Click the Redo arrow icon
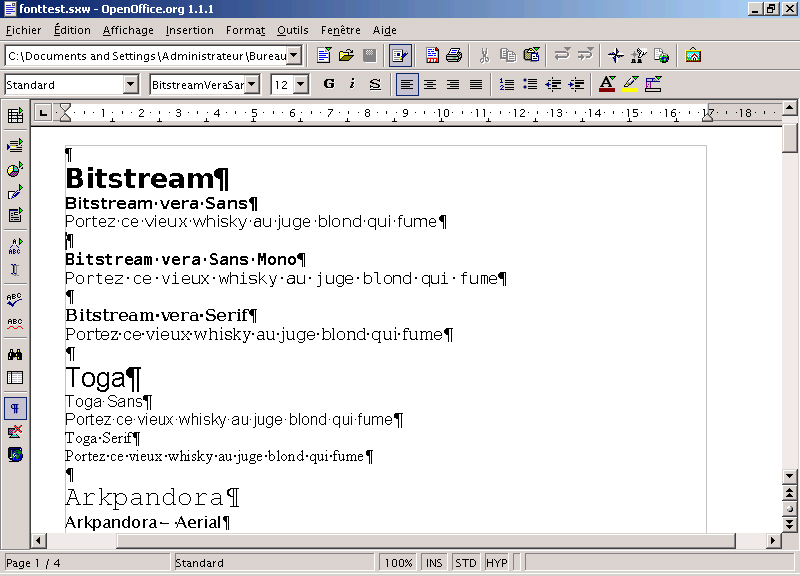The height and width of the screenshot is (576, 800). 585,55
